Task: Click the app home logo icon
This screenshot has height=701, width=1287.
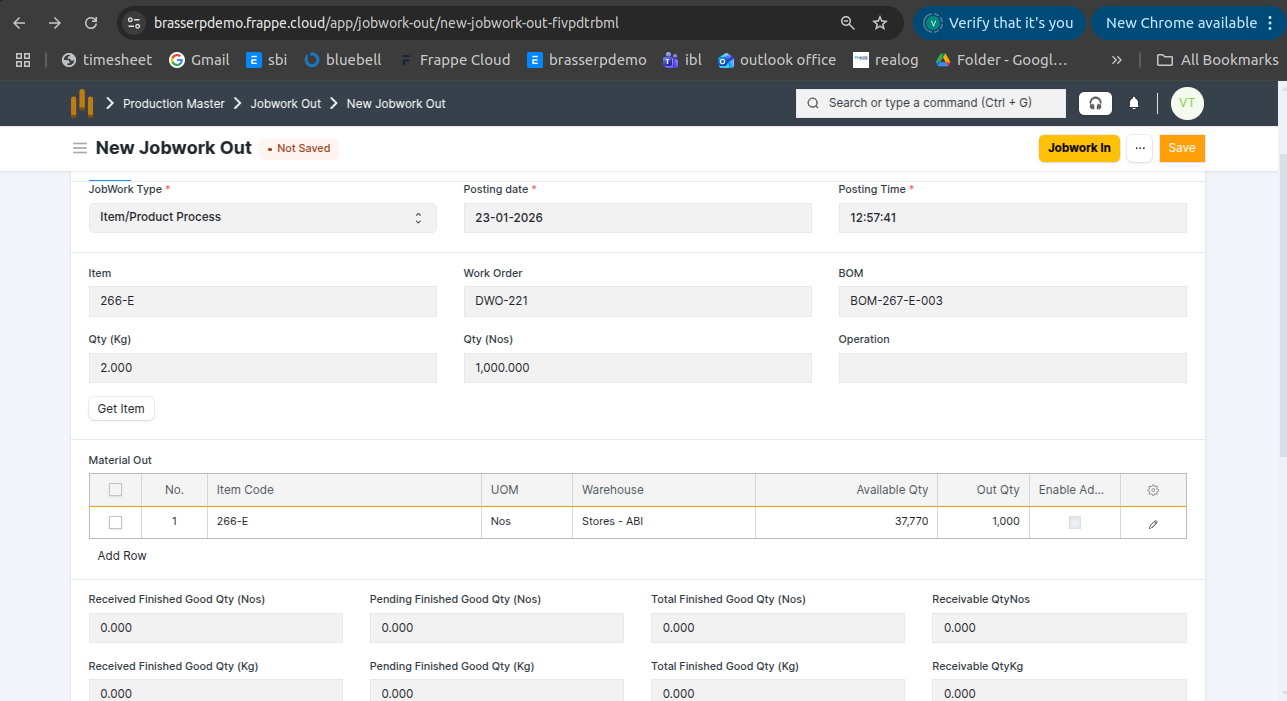Action: [x=82, y=103]
